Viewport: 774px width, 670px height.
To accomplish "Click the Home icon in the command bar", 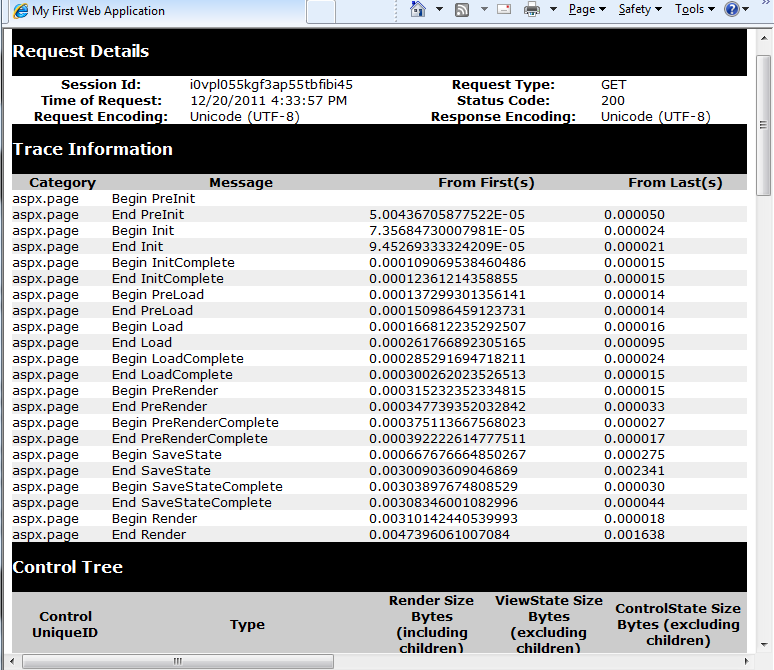I will (418, 9).
